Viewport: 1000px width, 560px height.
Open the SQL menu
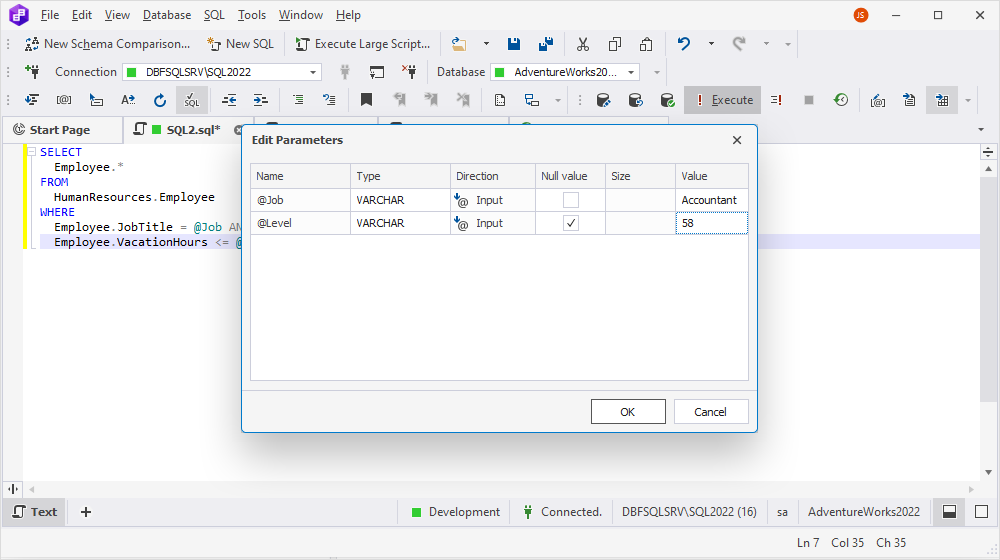tap(214, 15)
